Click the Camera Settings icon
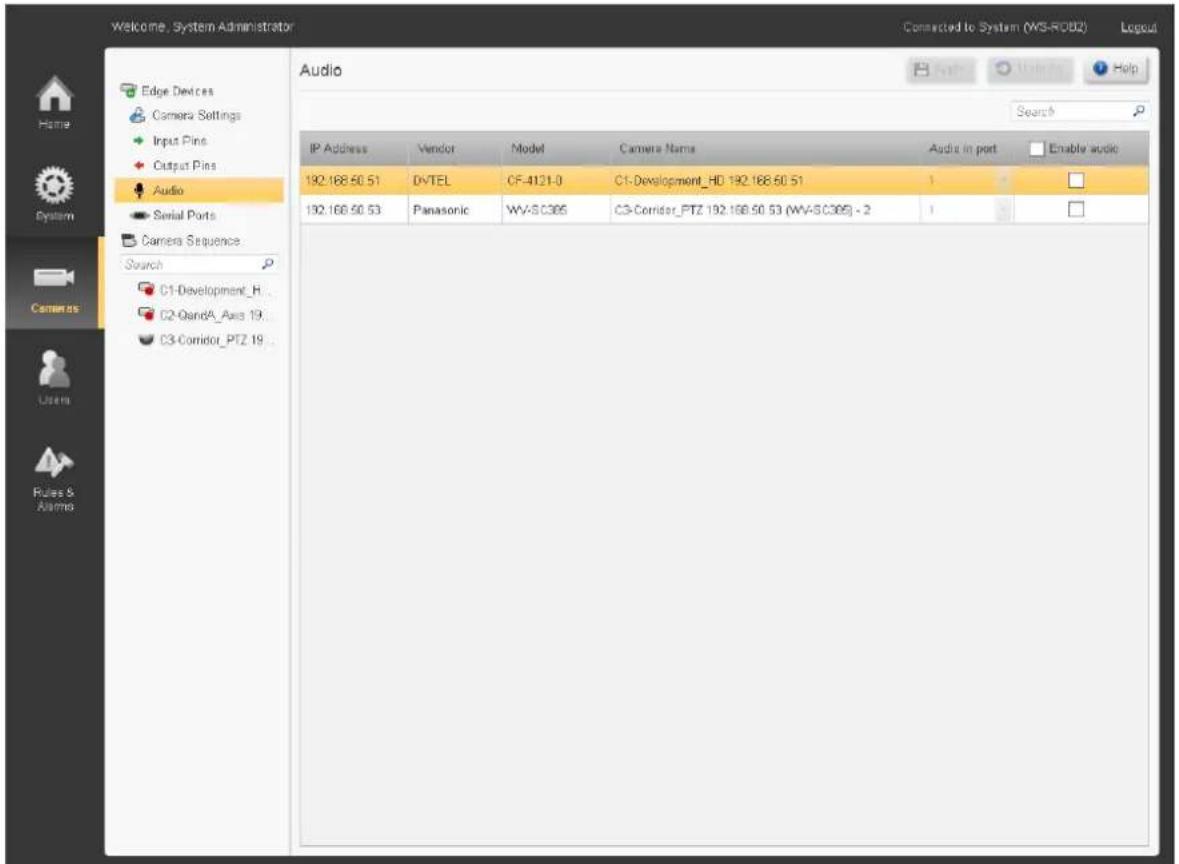Screen dimensions: 1179x864 pos(137,115)
